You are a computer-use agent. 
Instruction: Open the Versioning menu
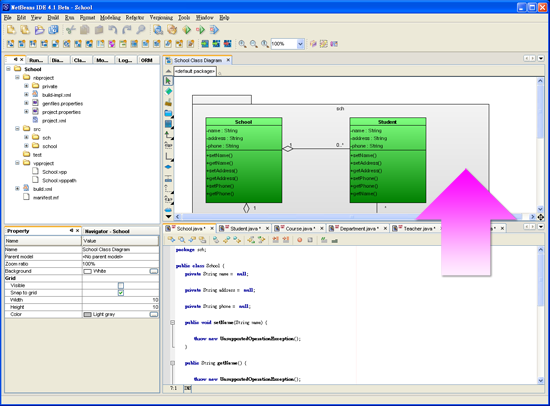[x=161, y=18]
